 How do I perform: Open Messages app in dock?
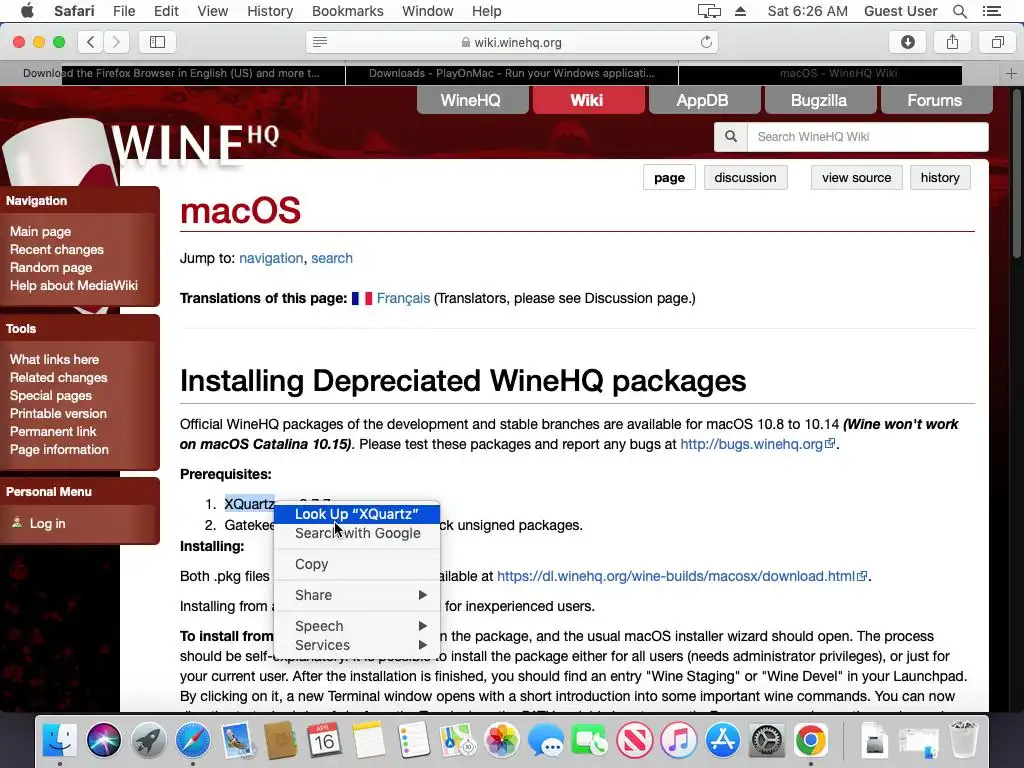(x=546, y=741)
